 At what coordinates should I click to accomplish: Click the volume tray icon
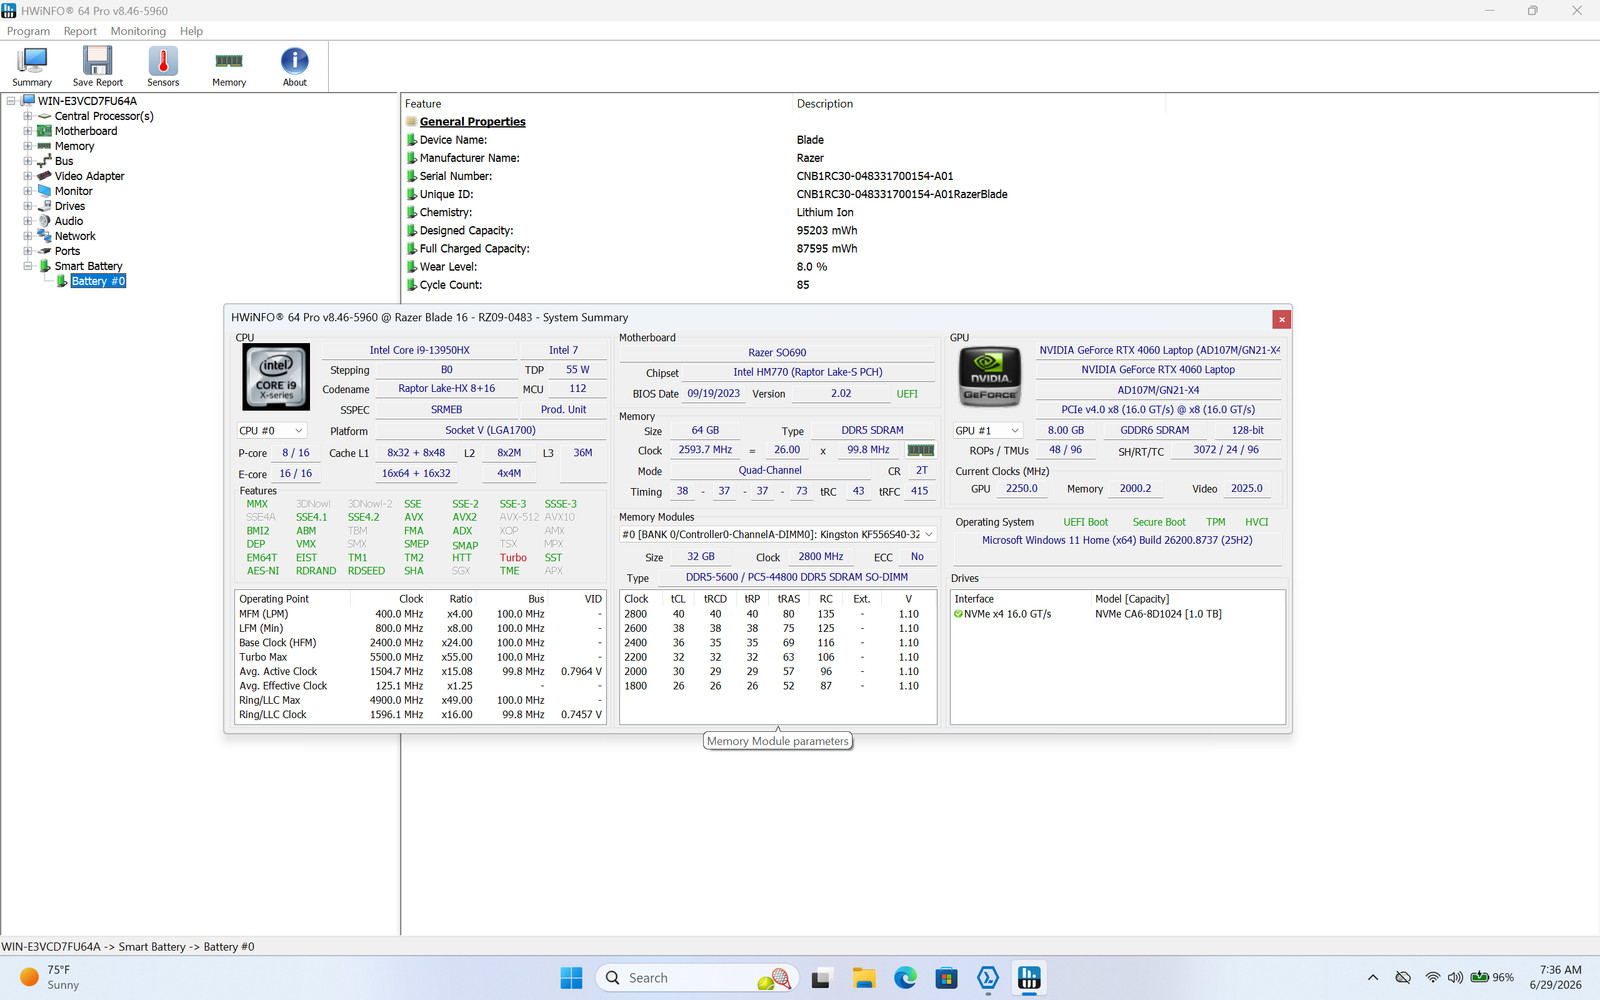pos(1455,977)
